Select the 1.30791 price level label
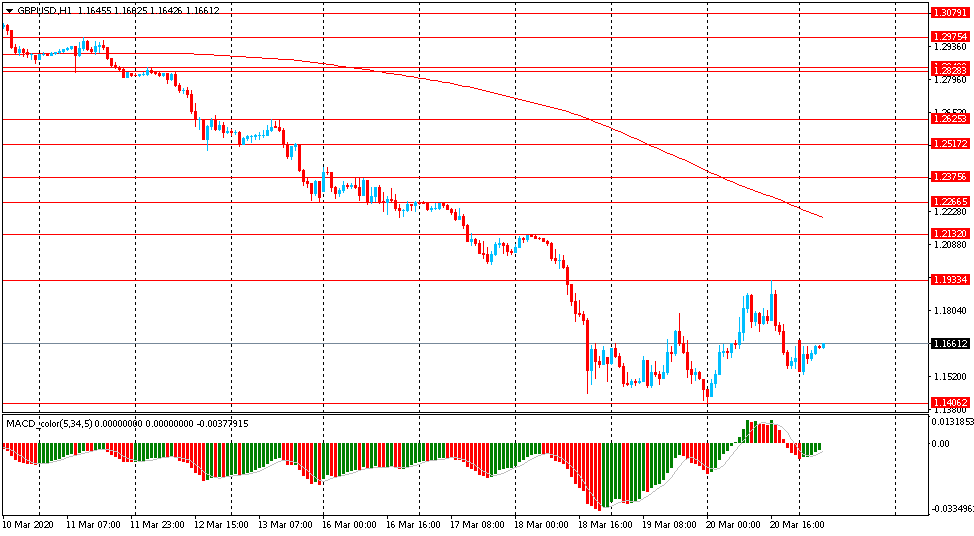The height and width of the screenshot is (536, 974). pyautogui.click(x=948, y=13)
